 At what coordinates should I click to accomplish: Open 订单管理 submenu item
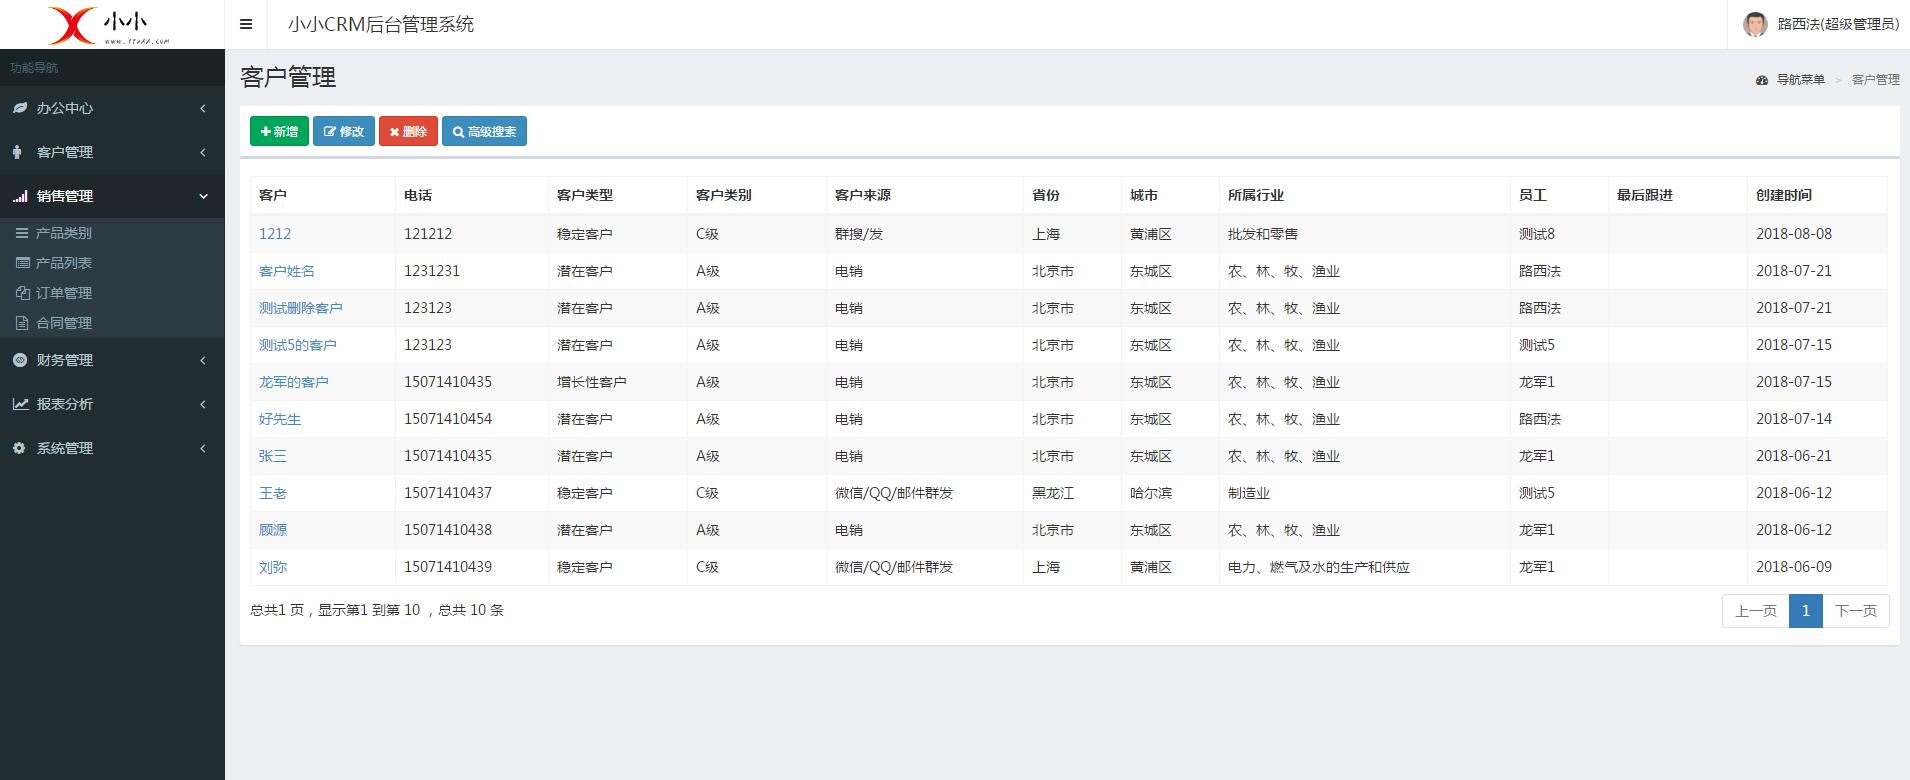click(x=63, y=293)
